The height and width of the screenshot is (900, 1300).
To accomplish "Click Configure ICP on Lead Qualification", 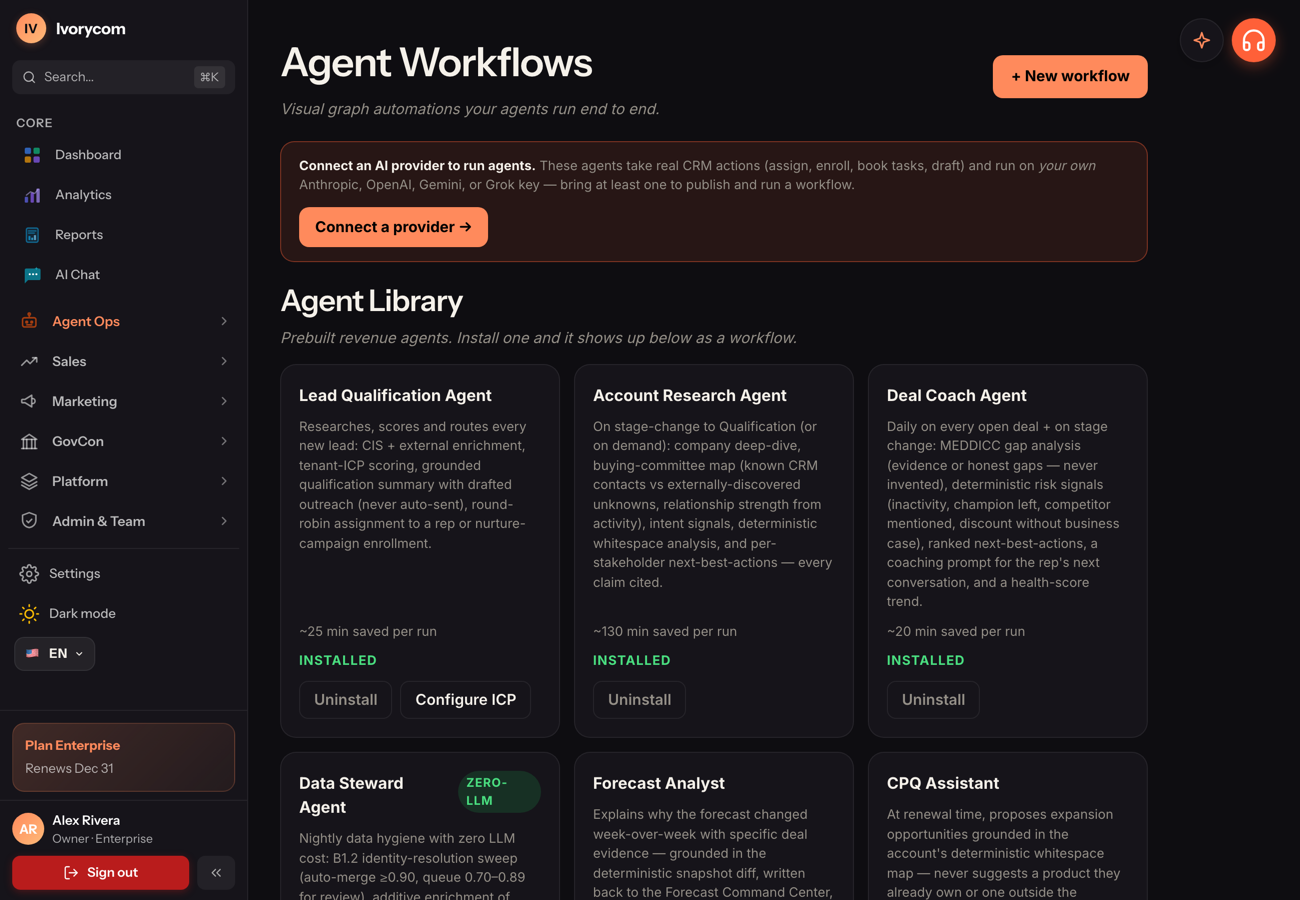I will tap(465, 700).
